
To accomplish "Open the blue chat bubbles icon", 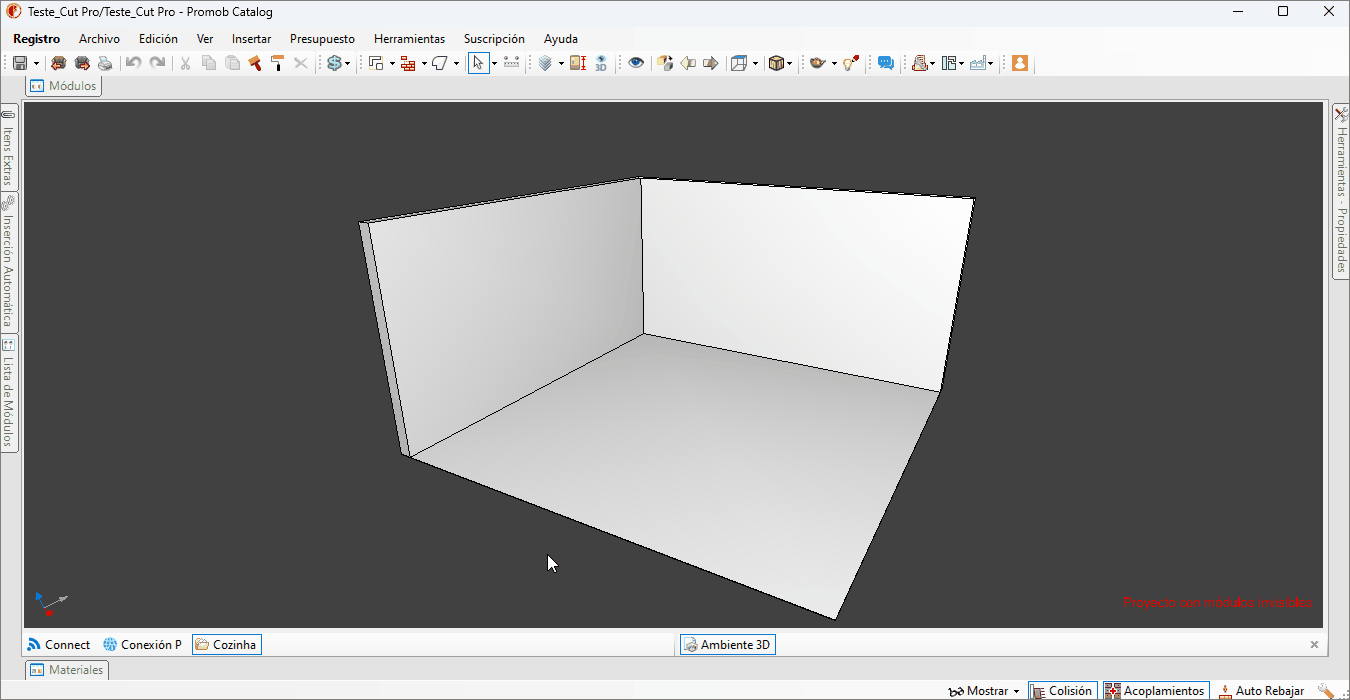I will [x=885, y=63].
